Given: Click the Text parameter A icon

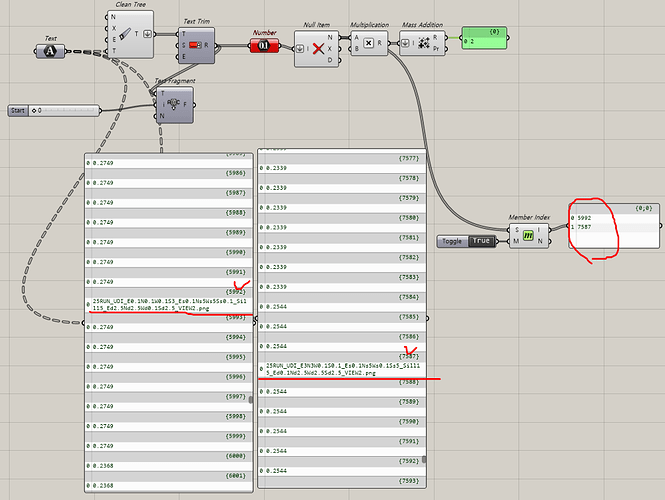Looking at the screenshot, I should pos(50,51).
